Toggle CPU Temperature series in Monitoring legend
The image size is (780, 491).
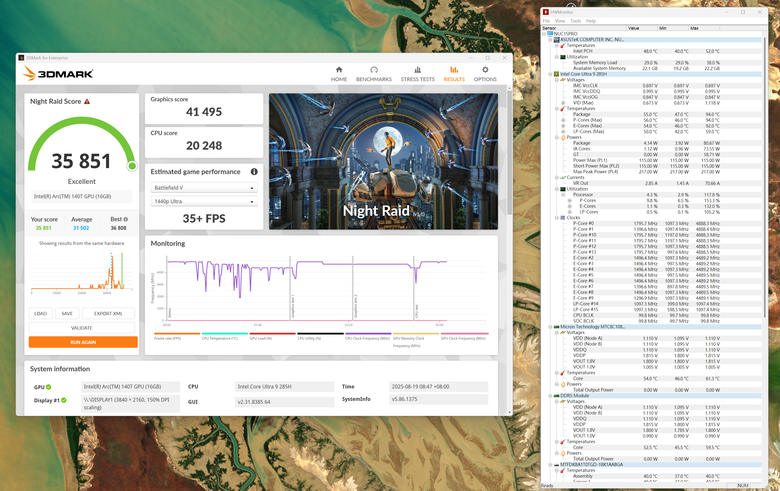pyautogui.click(x=225, y=336)
